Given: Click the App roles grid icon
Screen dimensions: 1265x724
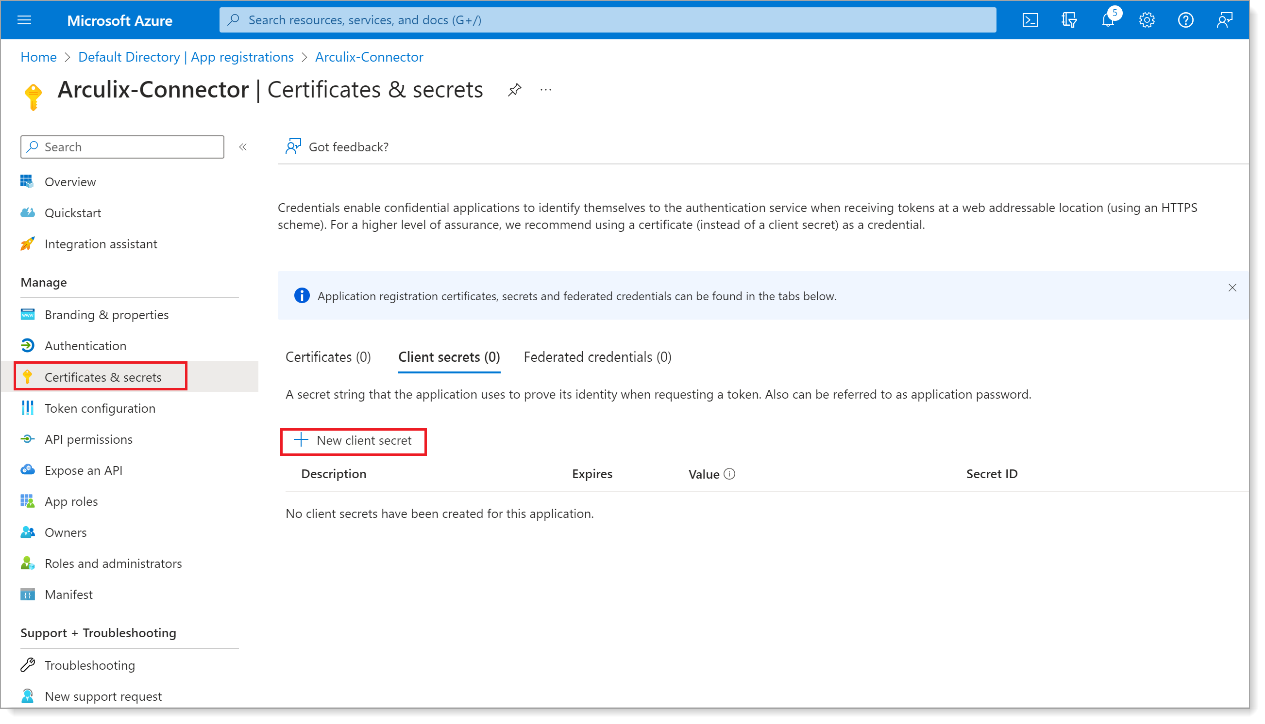Looking at the screenshot, I should 28,501.
